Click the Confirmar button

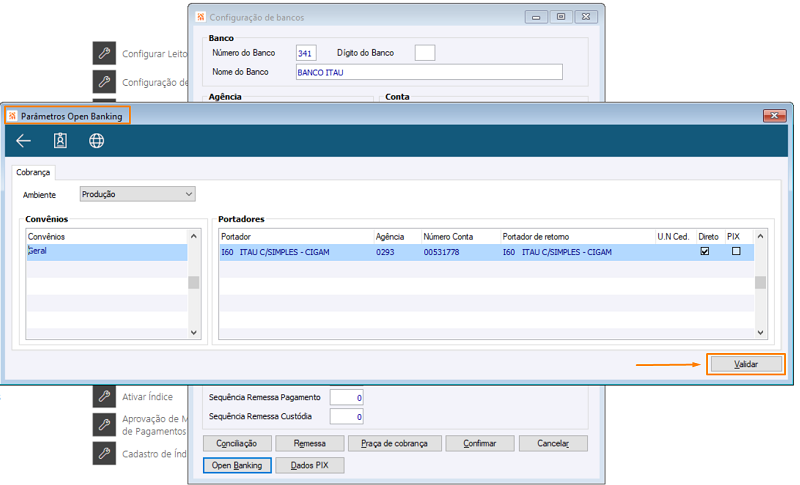480,443
